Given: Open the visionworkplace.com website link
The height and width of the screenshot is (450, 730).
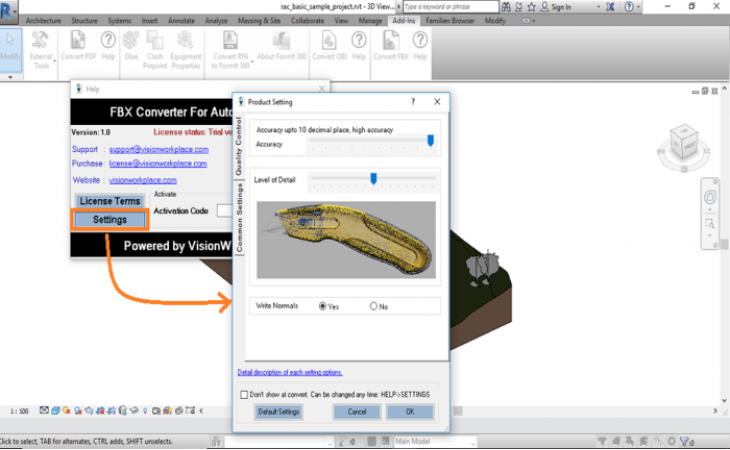Looking at the screenshot, I should [143, 180].
